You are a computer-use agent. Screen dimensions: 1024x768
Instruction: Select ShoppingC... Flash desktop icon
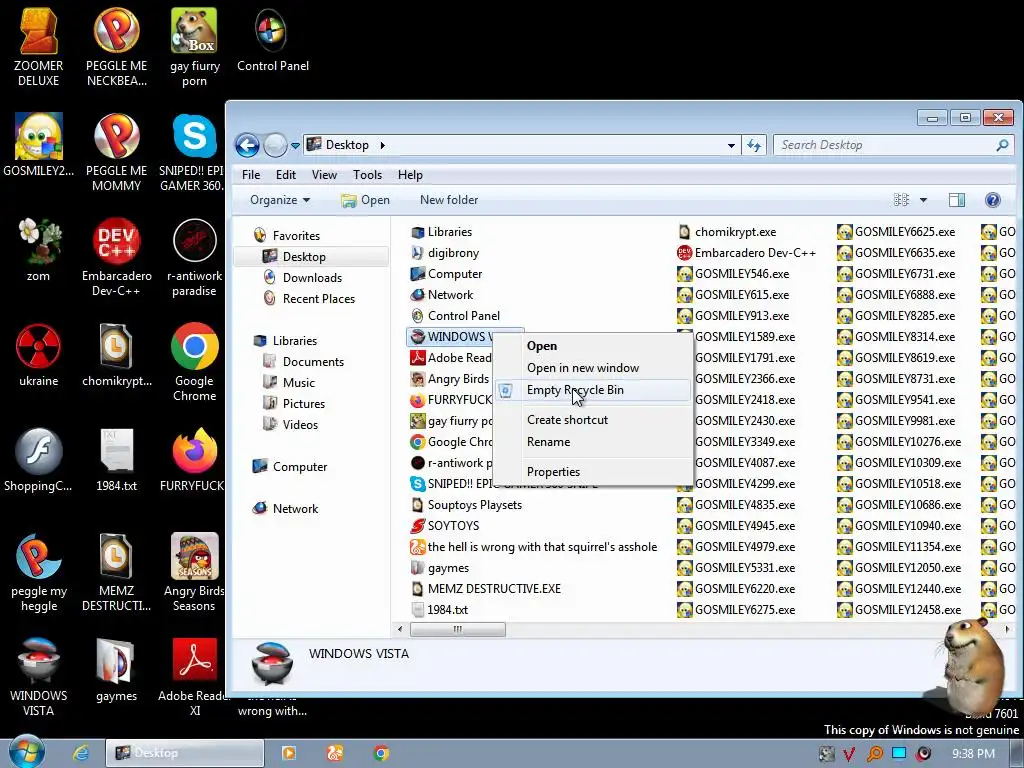point(39,459)
